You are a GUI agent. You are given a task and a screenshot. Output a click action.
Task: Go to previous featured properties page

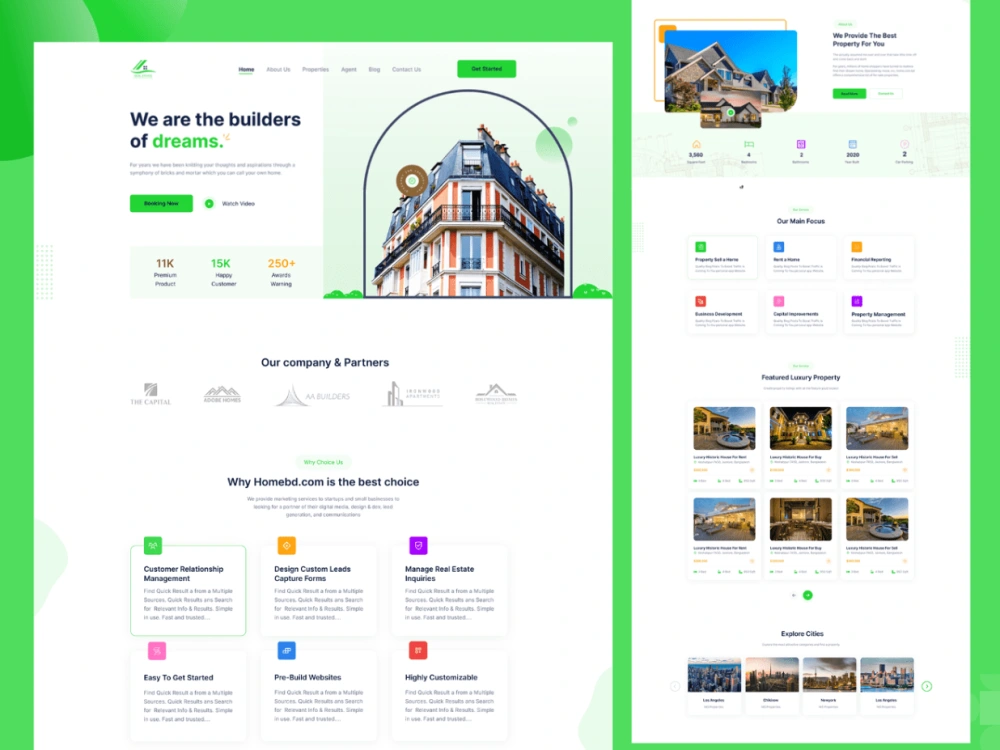pos(793,595)
